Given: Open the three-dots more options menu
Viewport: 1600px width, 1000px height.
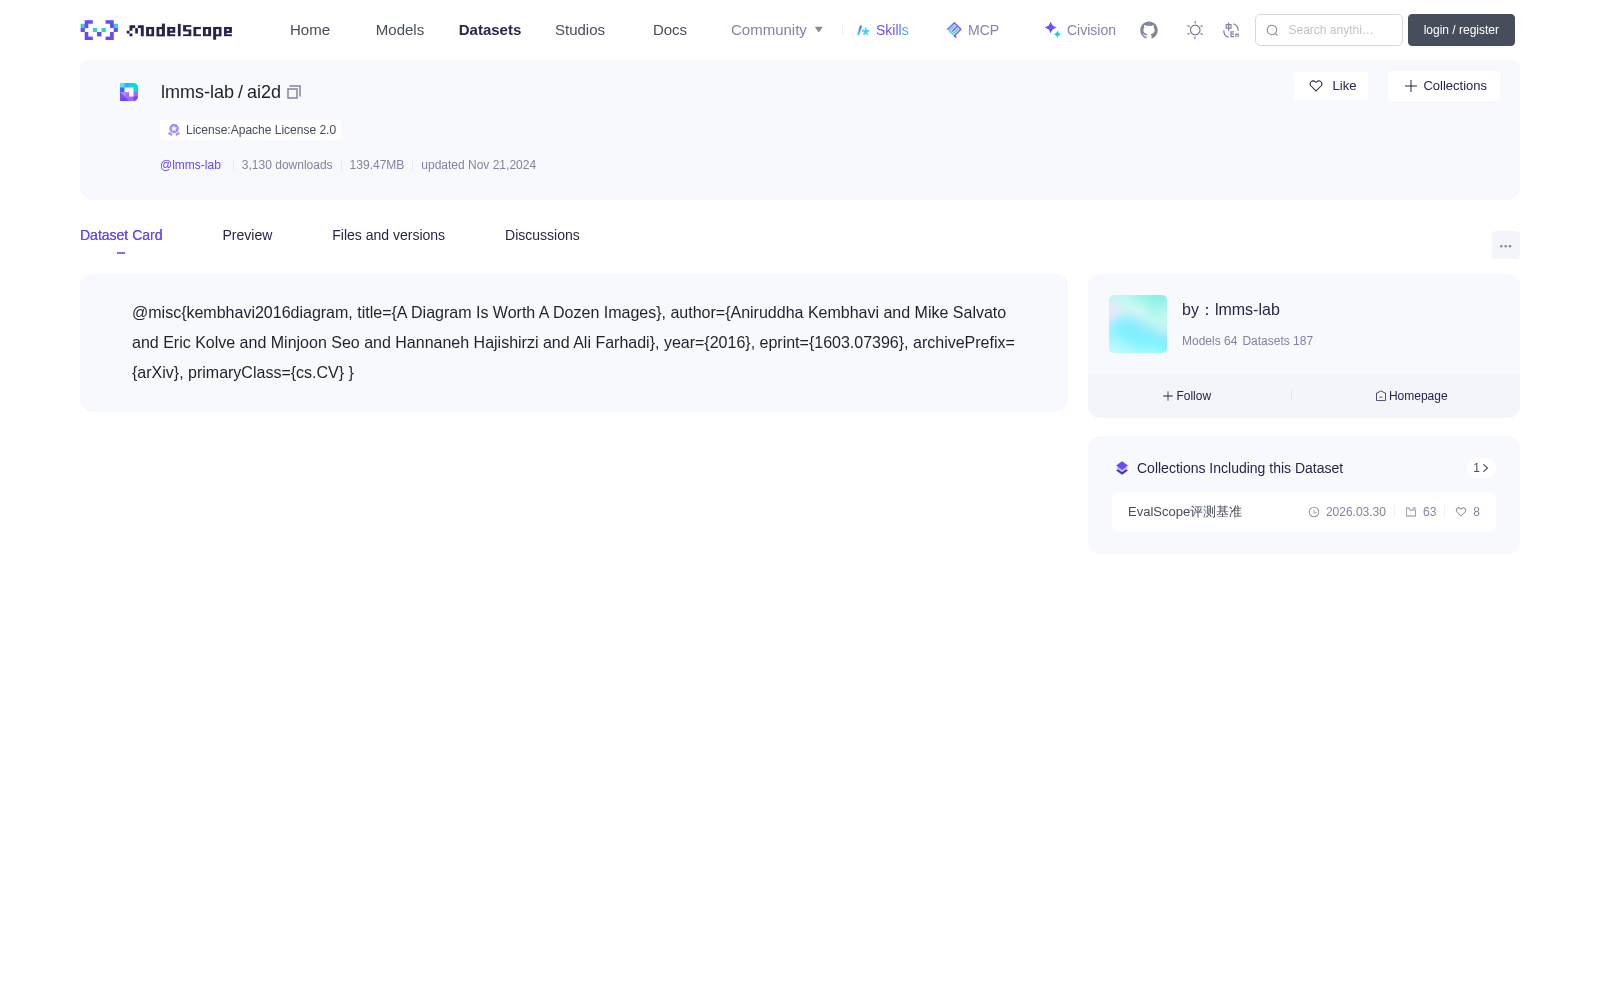Looking at the screenshot, I should [1506, 245].
